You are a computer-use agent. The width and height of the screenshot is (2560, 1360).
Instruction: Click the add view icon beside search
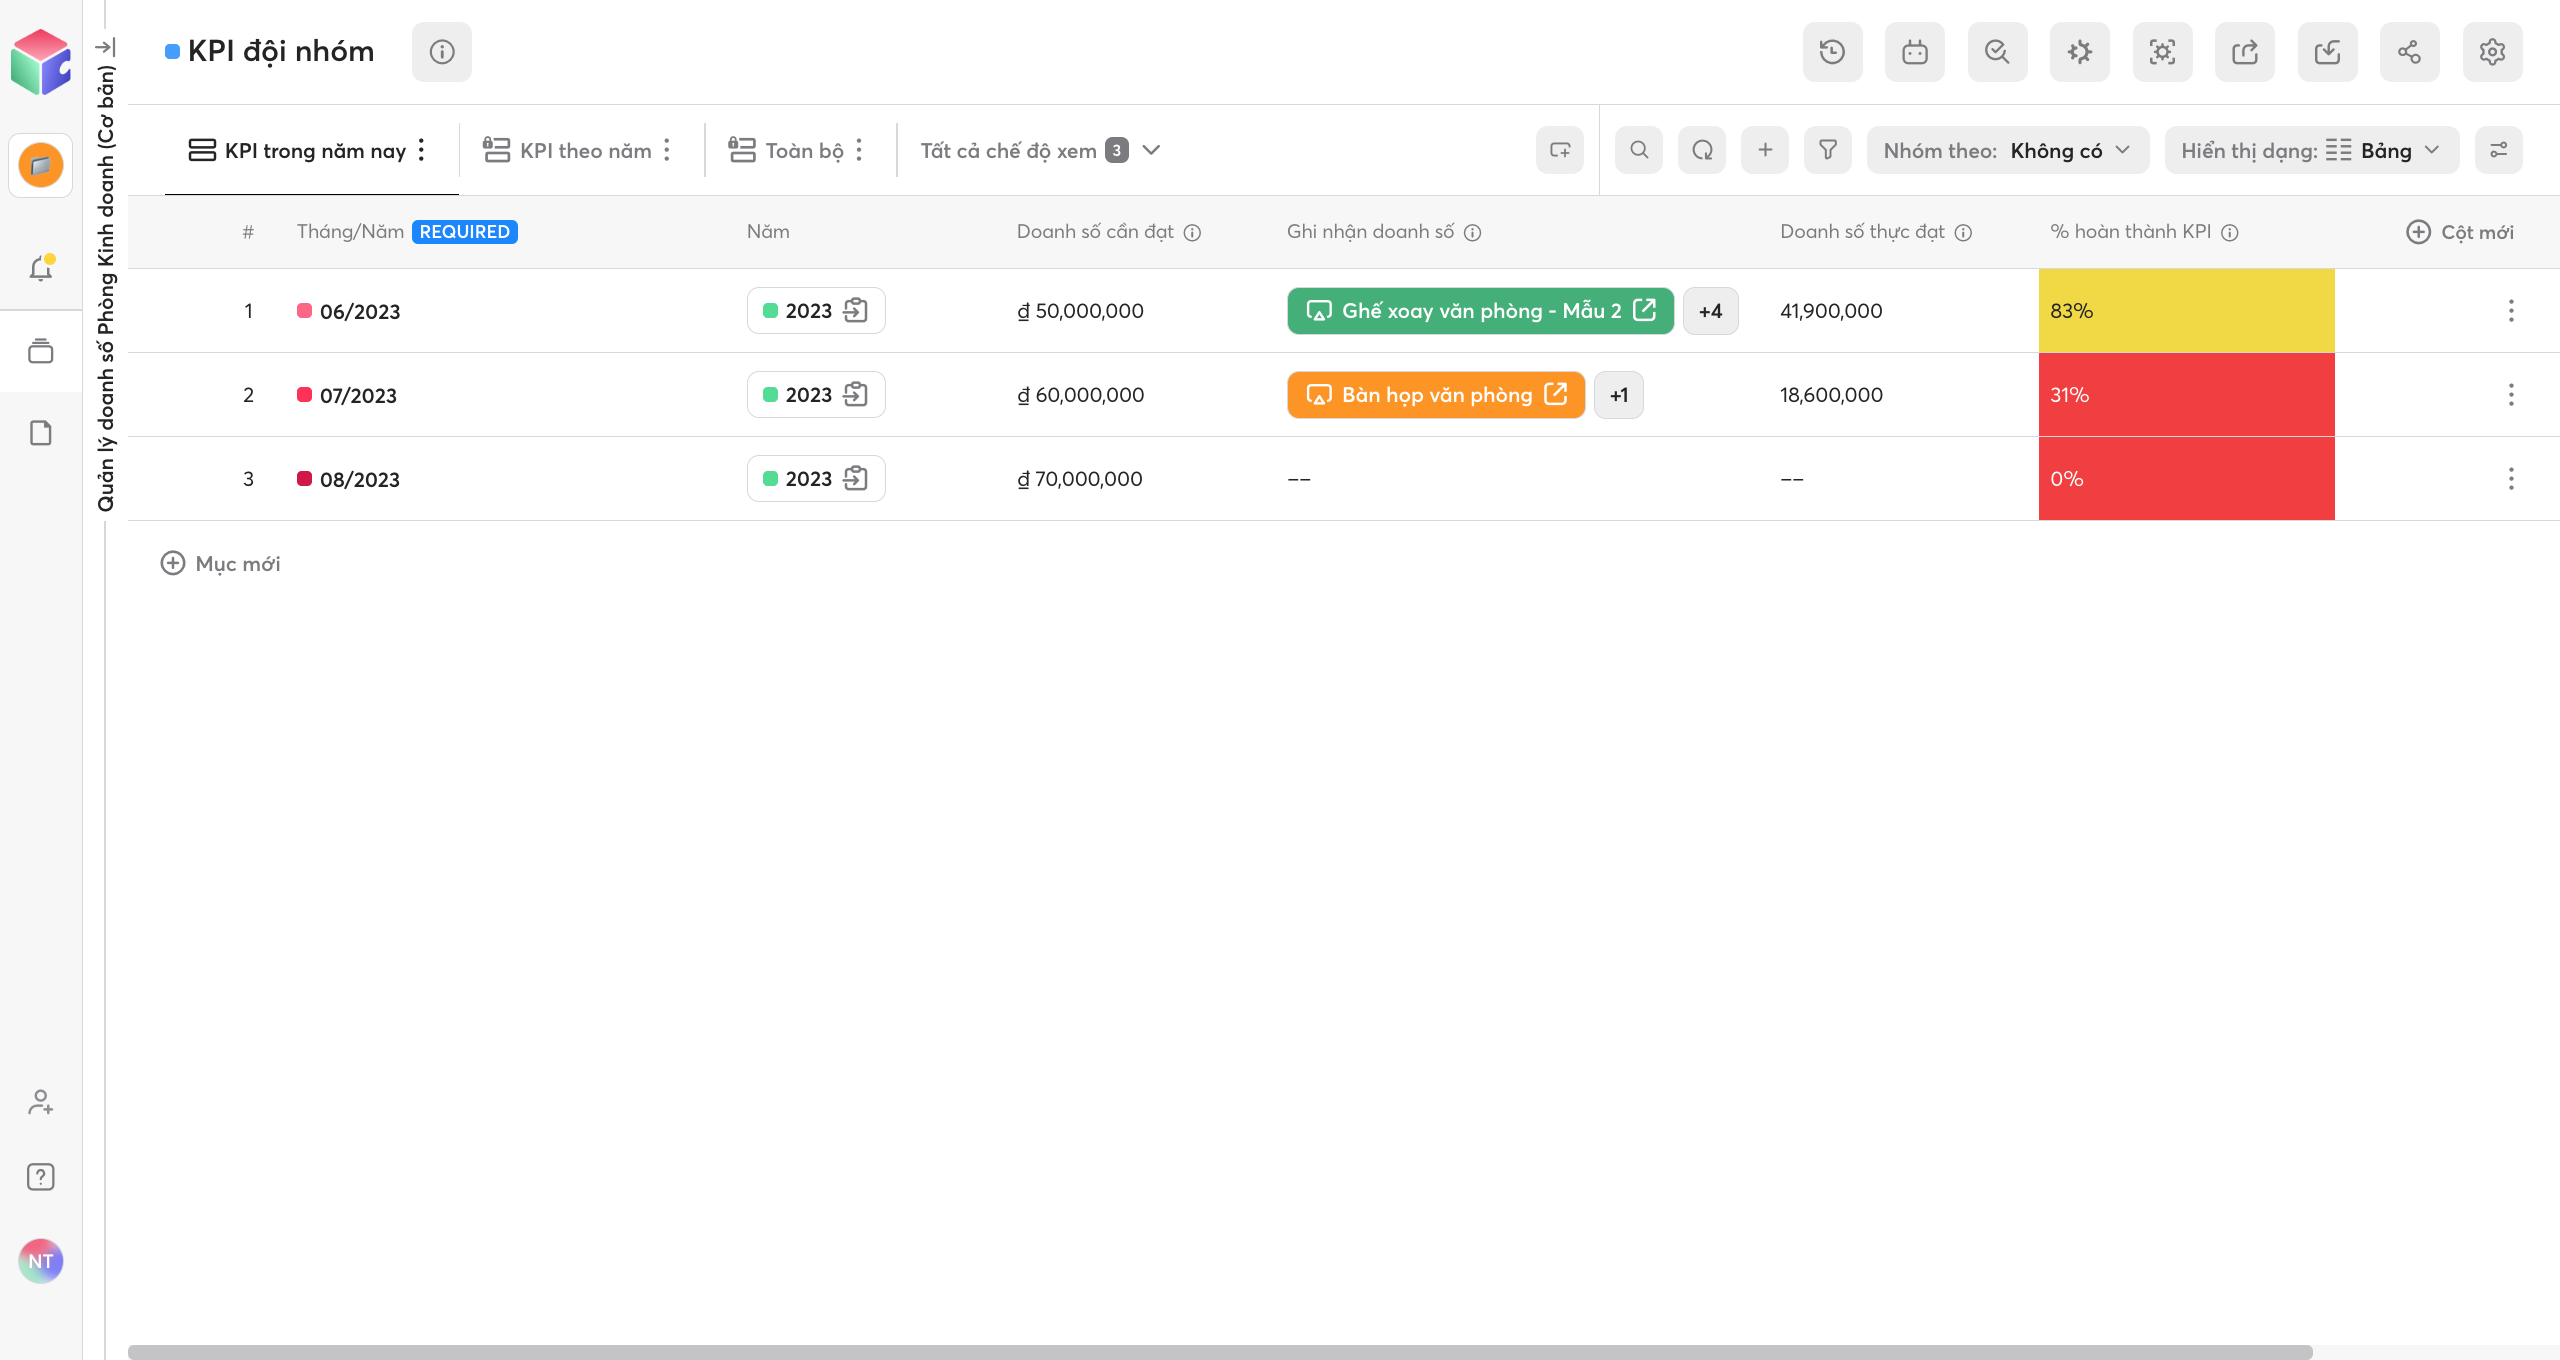click(x=1560, y=150)
